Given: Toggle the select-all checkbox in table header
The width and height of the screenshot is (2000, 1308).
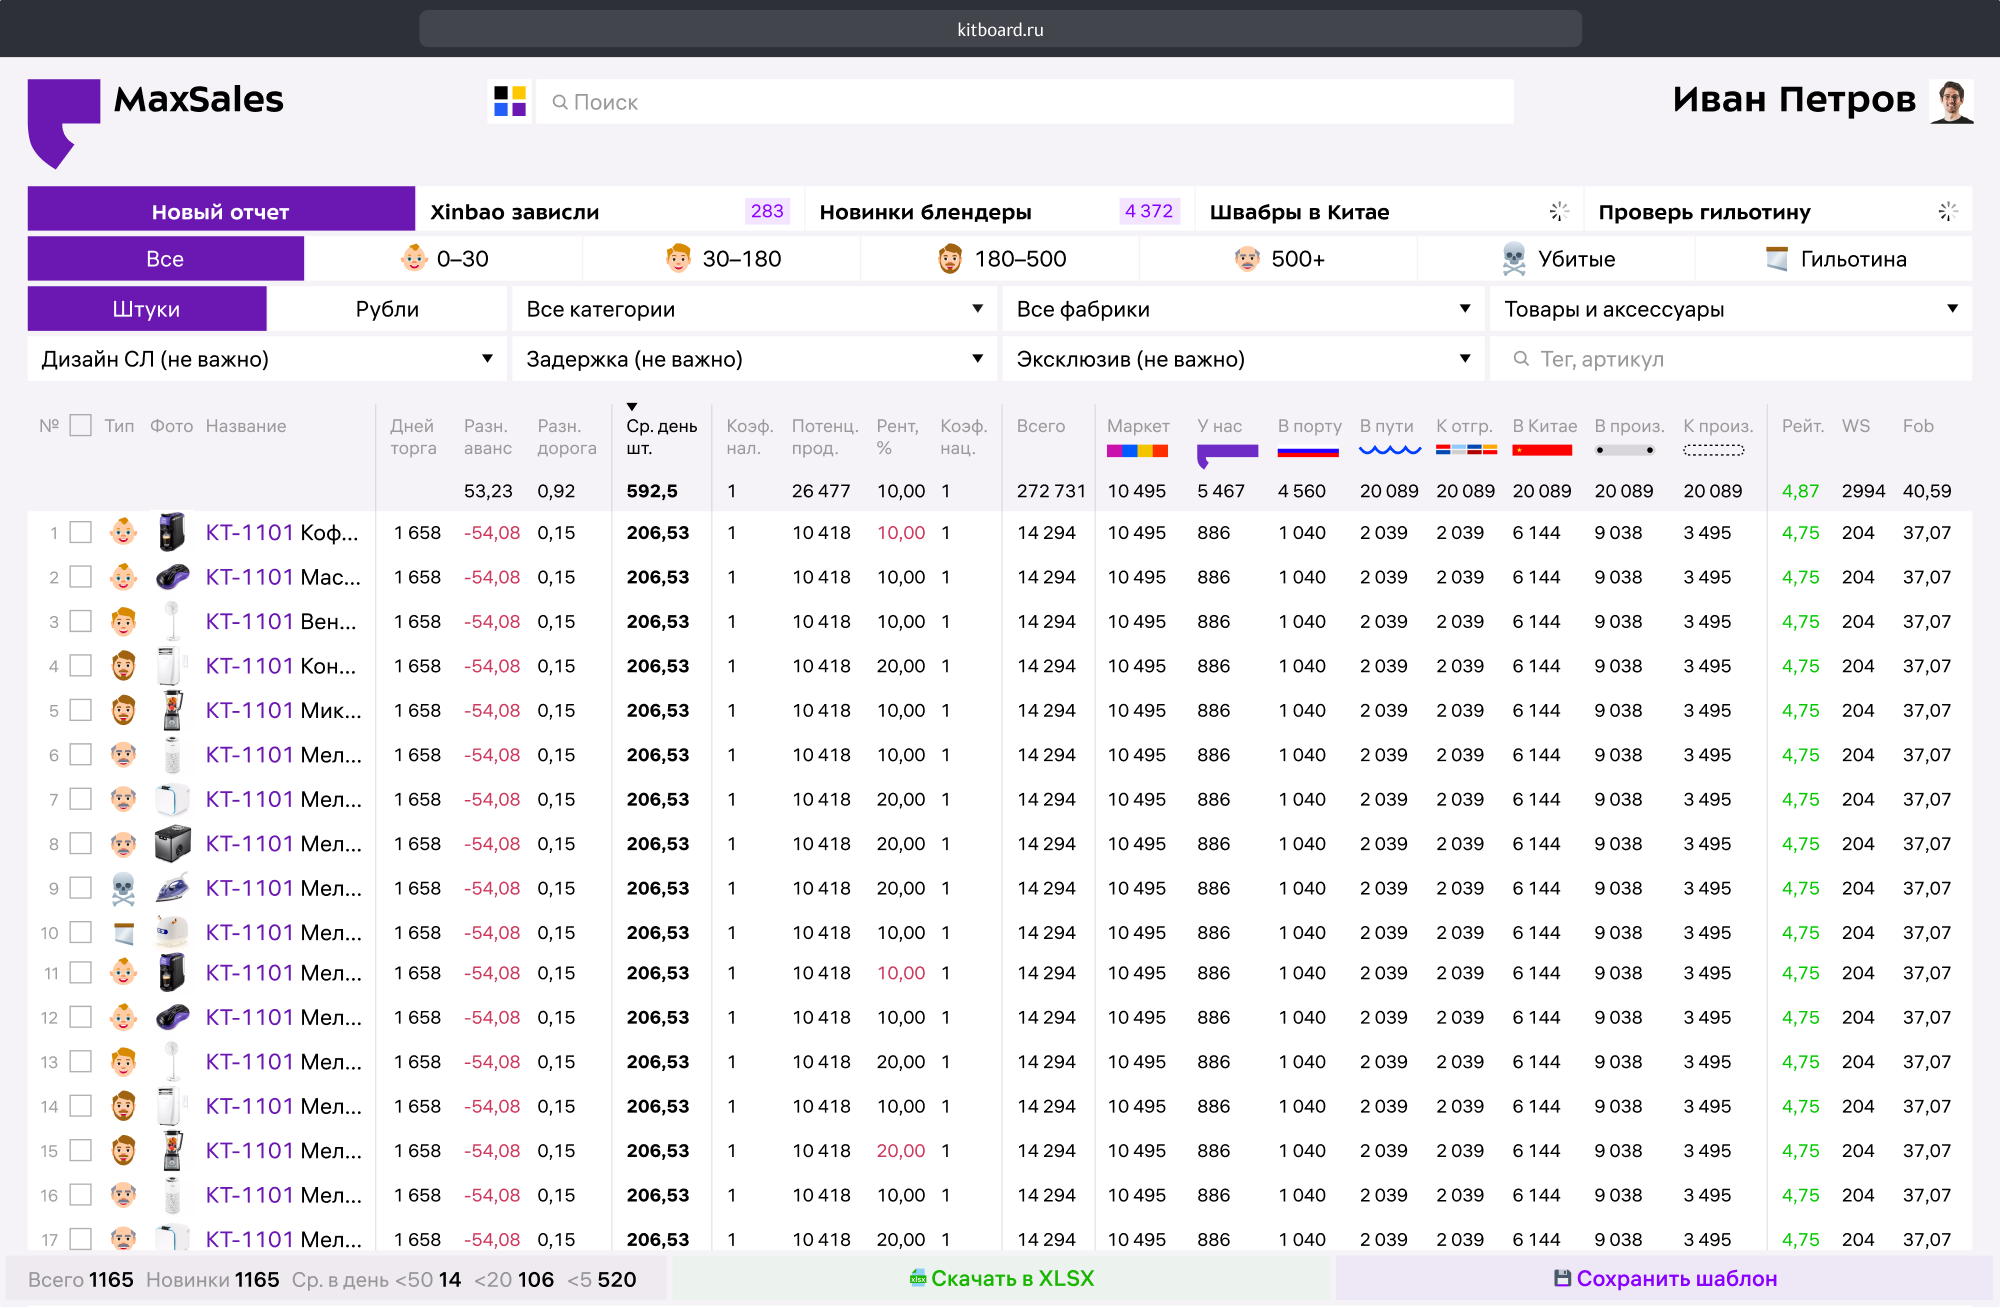Looking at the screenshot, I should [81, 425].
